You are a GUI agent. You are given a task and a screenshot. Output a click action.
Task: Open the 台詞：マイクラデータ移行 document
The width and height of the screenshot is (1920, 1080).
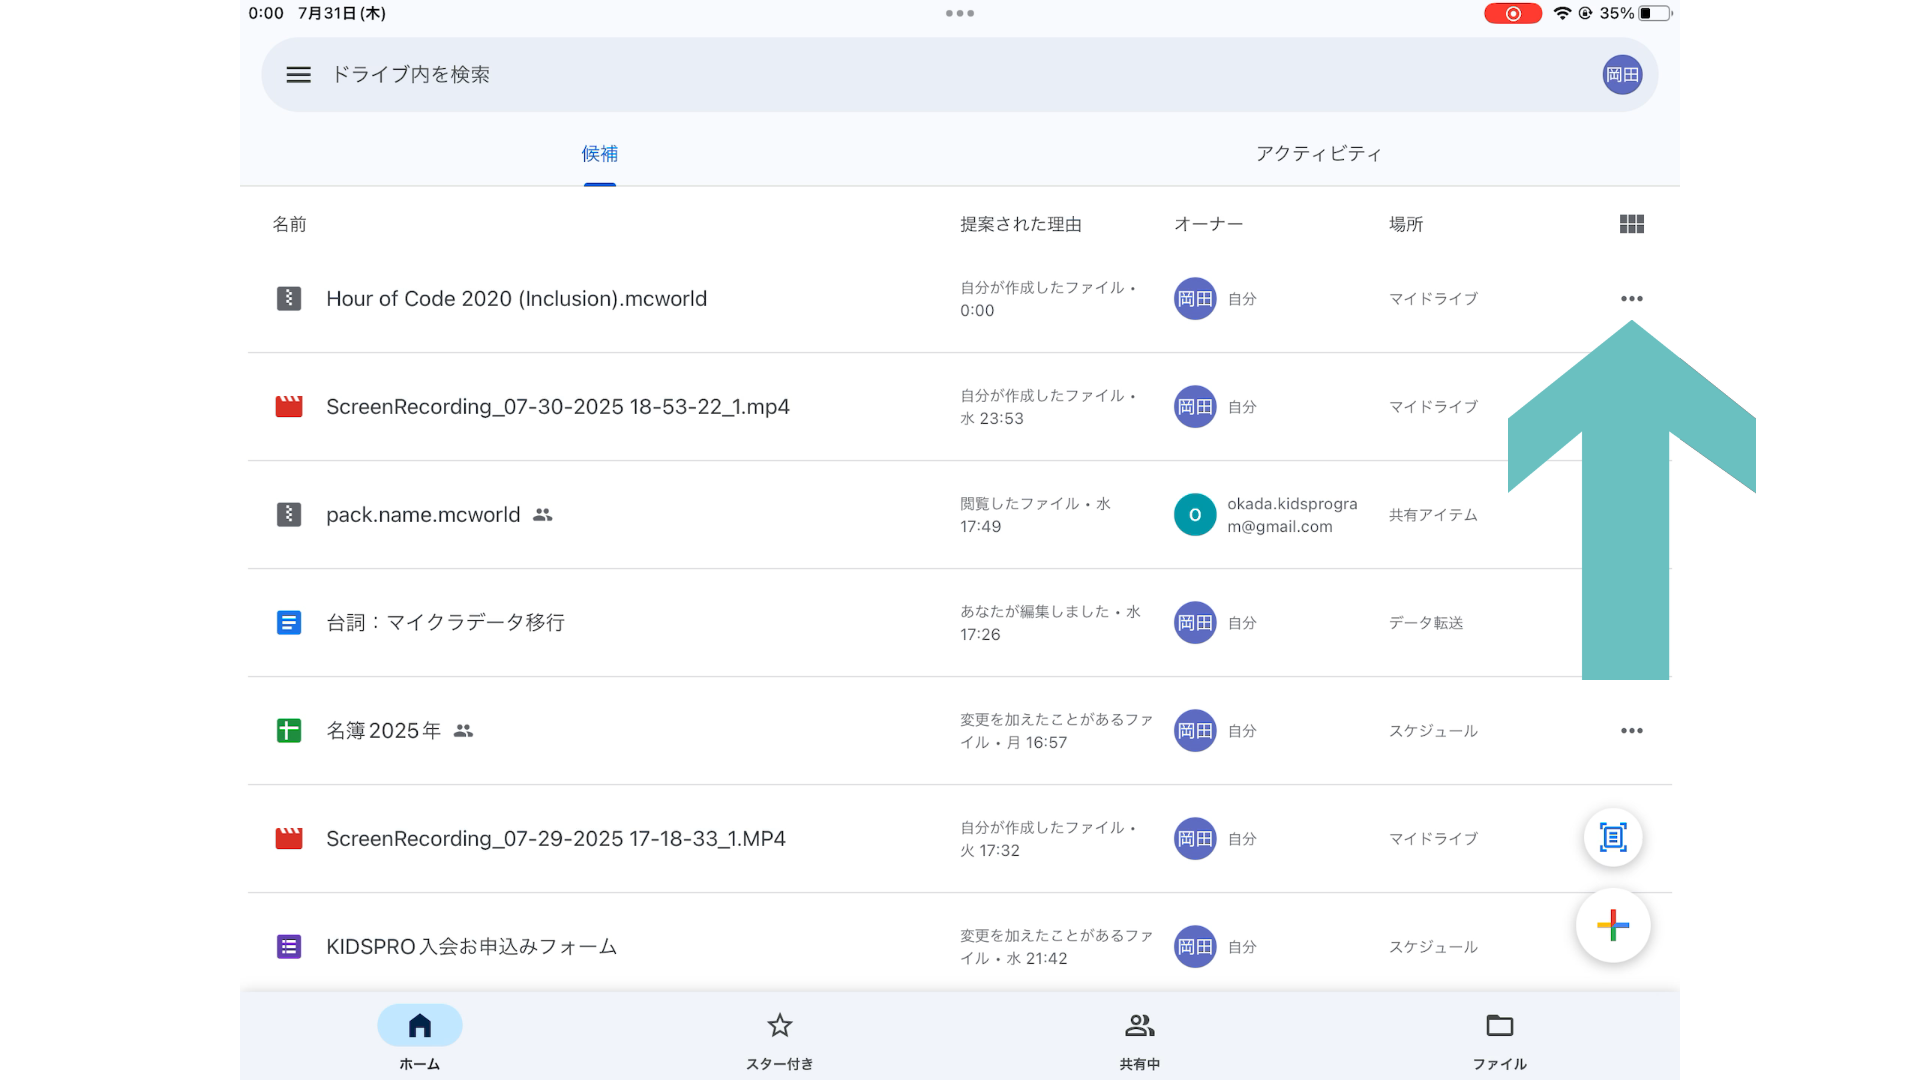click(445, 623)
